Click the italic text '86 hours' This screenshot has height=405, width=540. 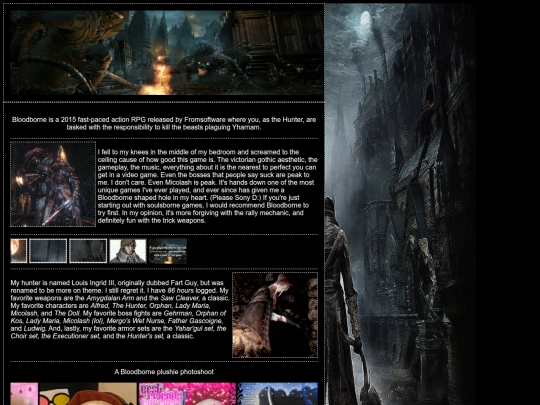(x=180, y=291)
